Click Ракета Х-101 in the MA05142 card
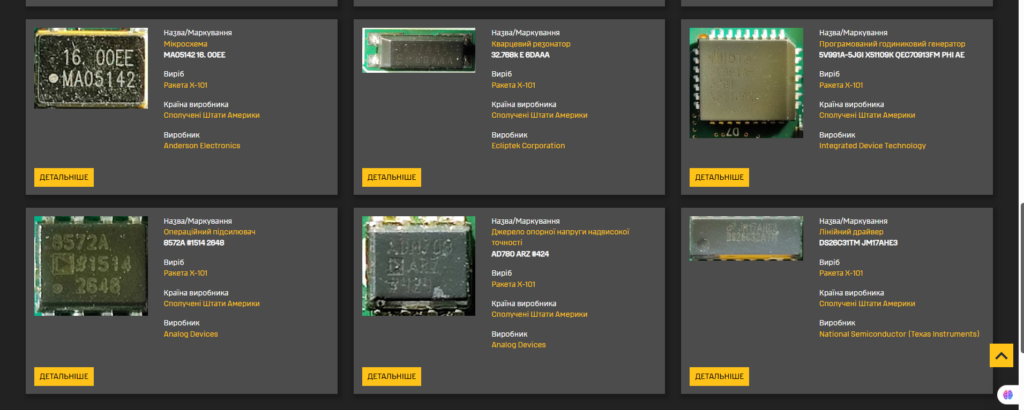The width and height of the screenshot is (1024, 410). click(x=185, y=85)
